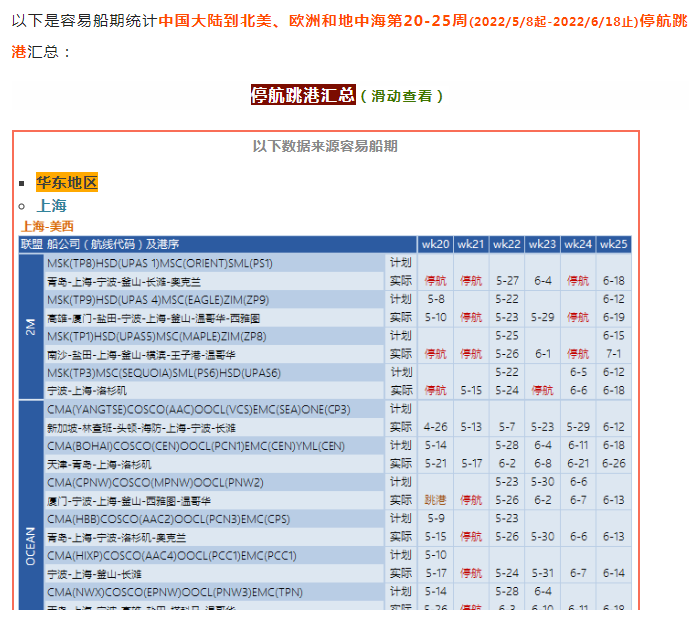Image resolution: width=695 pixels, height=639 pixels.
Task: Click 停航 in wk20 of 青岛-上海-宁波-釜山-长滩-奥克兰 row
Action: pos(435,281)
